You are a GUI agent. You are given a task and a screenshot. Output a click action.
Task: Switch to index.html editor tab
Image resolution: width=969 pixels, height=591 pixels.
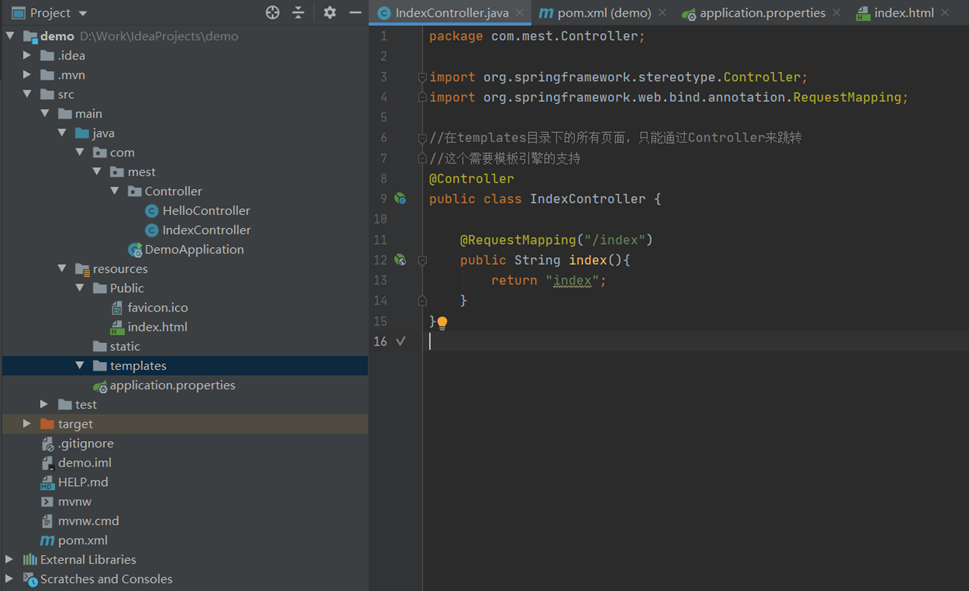[x=903, y=12]
